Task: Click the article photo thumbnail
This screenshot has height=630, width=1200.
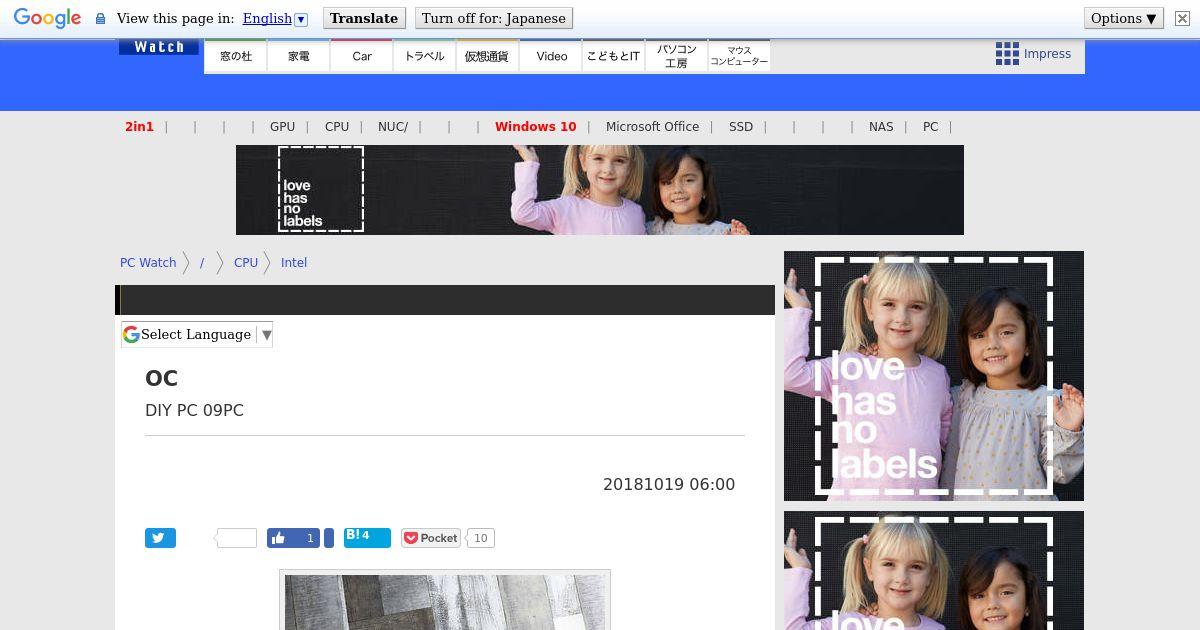Action: click(x=445, y=600)
